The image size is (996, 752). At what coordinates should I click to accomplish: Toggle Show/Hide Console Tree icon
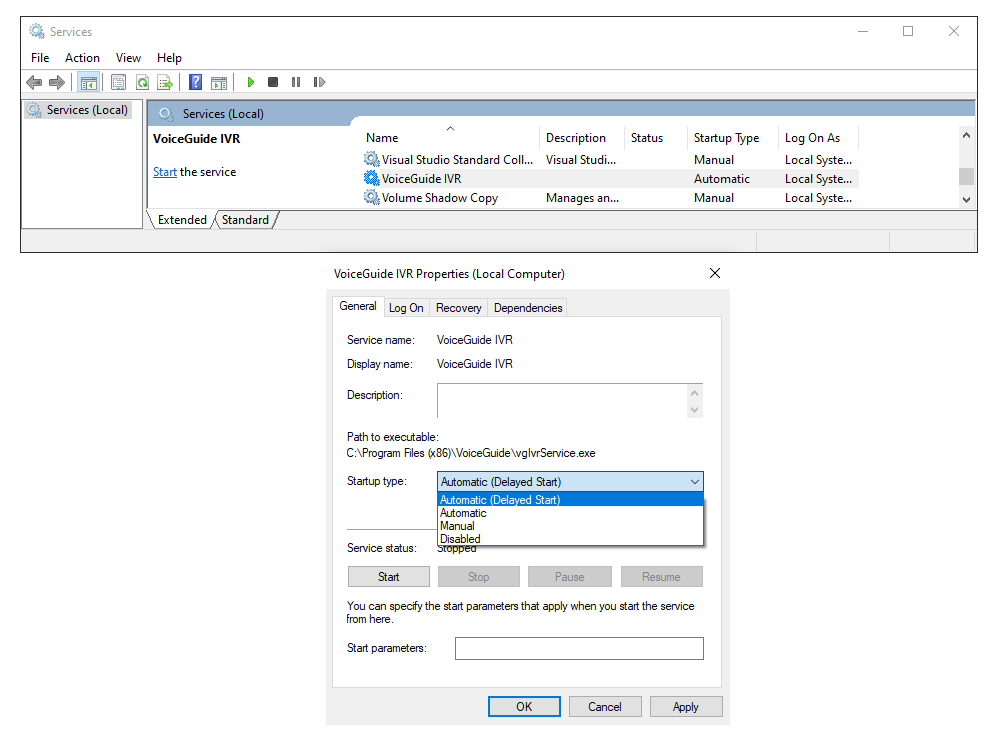[88, 82]
